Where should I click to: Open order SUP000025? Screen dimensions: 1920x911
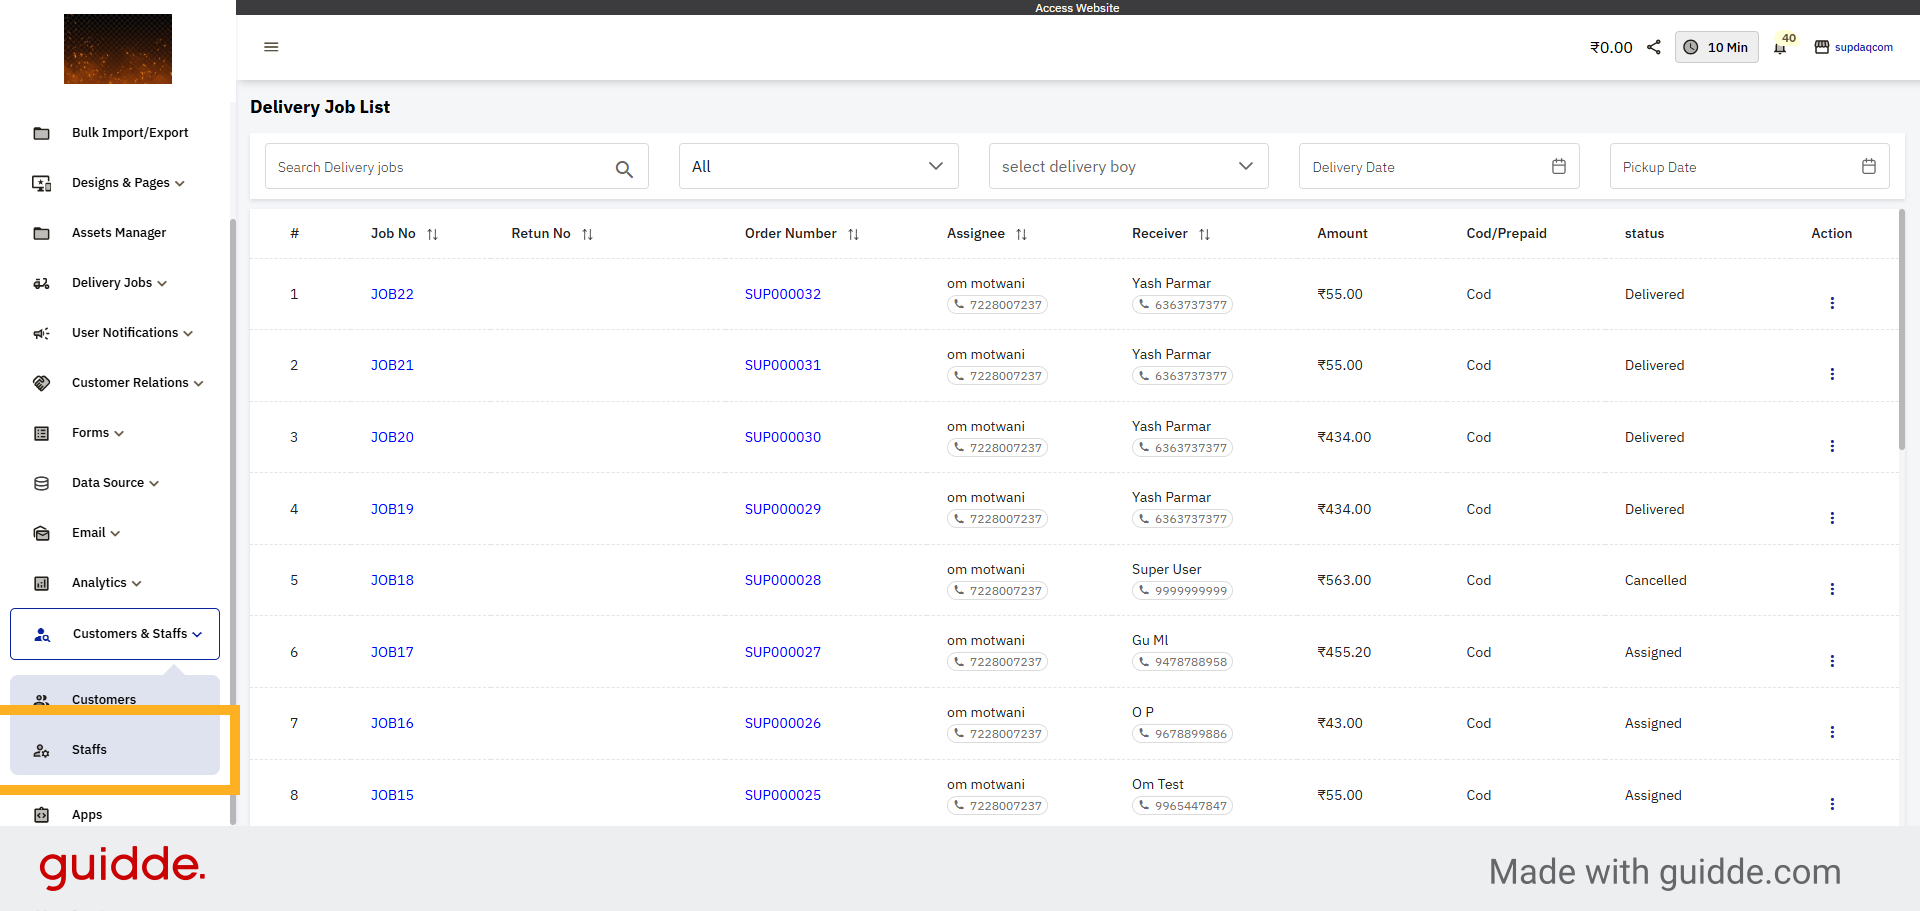point(783,795)
